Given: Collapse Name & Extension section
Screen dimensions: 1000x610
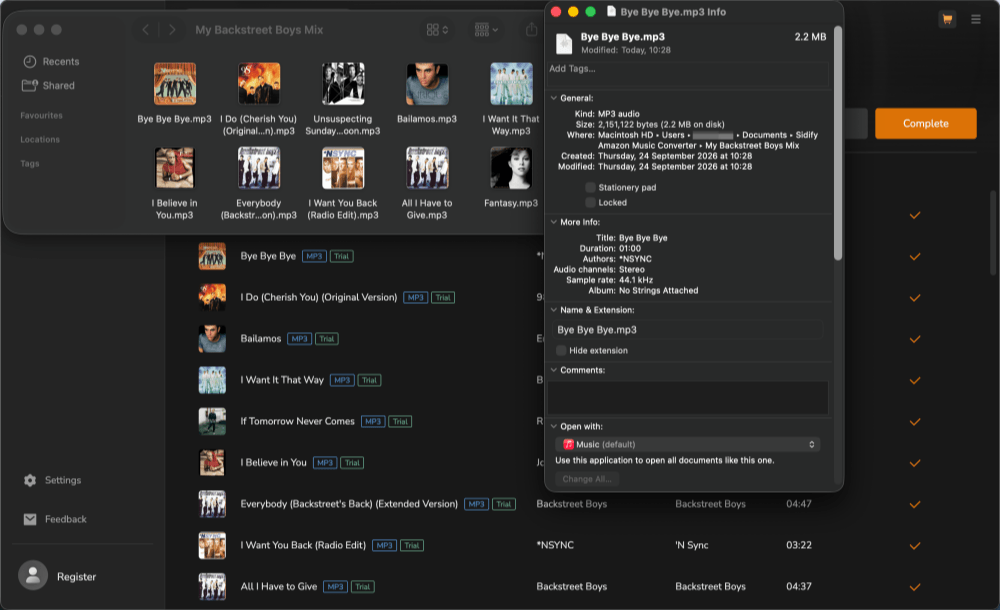Looking at the screenshot, I should click(x=554, y=309).
